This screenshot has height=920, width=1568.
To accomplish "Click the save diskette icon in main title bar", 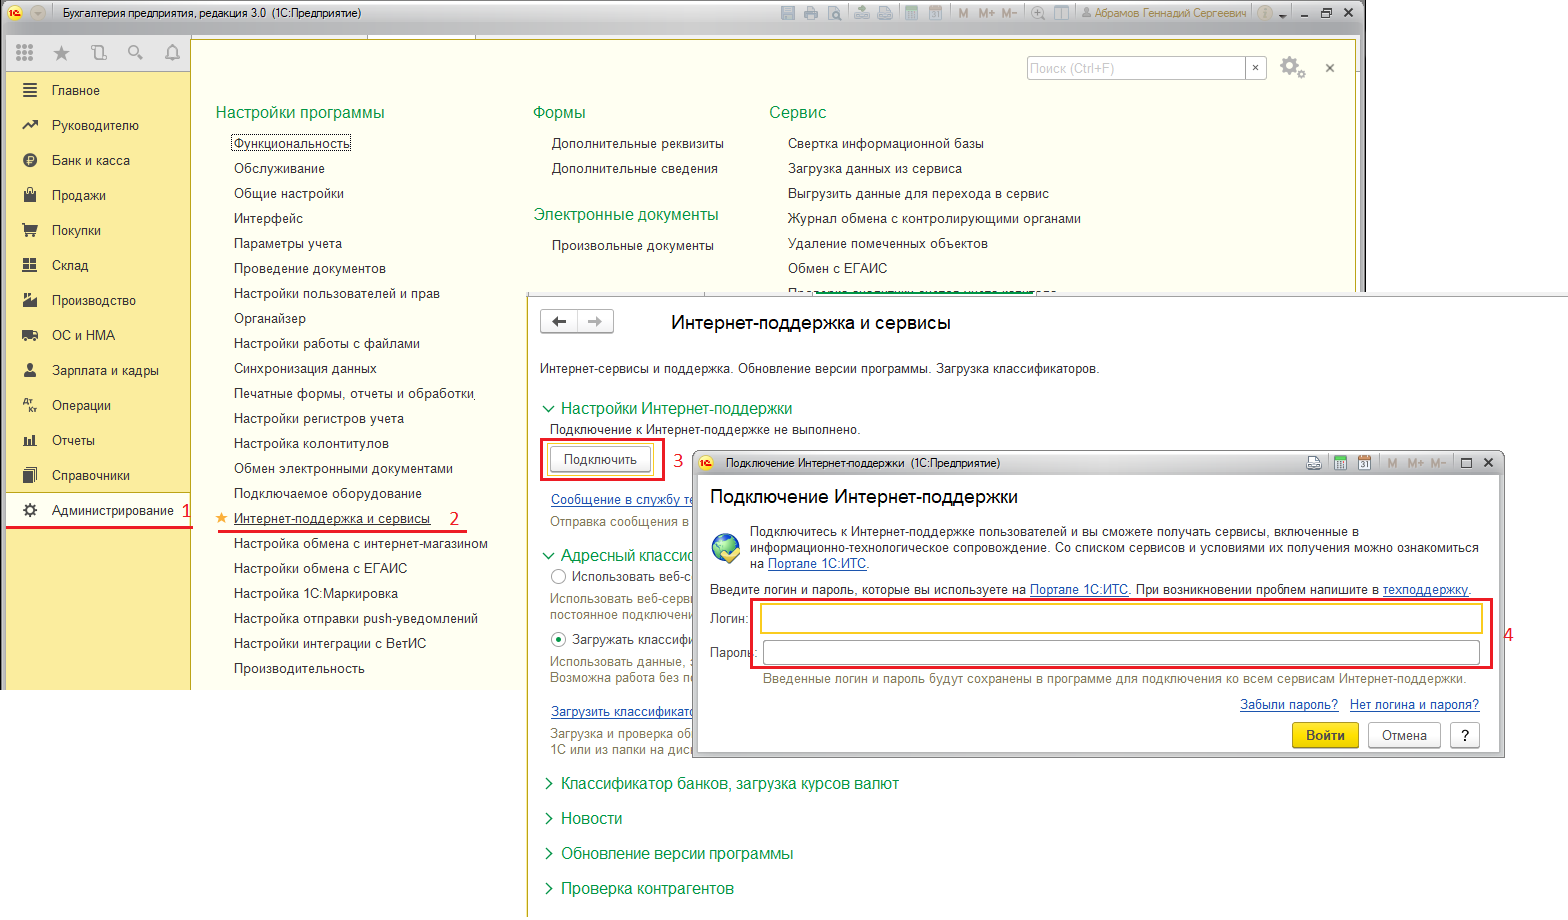I will click(788, 13).
